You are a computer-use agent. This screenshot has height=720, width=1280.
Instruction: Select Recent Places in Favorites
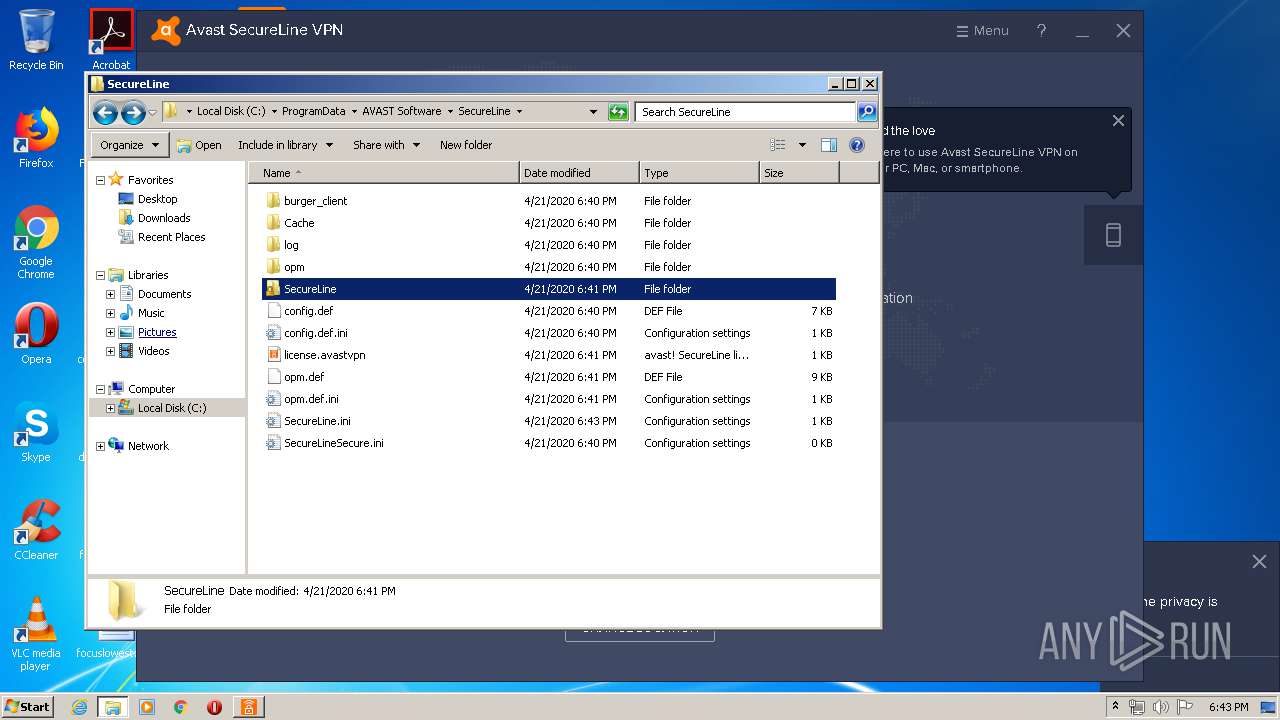click(x=171, y=237)
